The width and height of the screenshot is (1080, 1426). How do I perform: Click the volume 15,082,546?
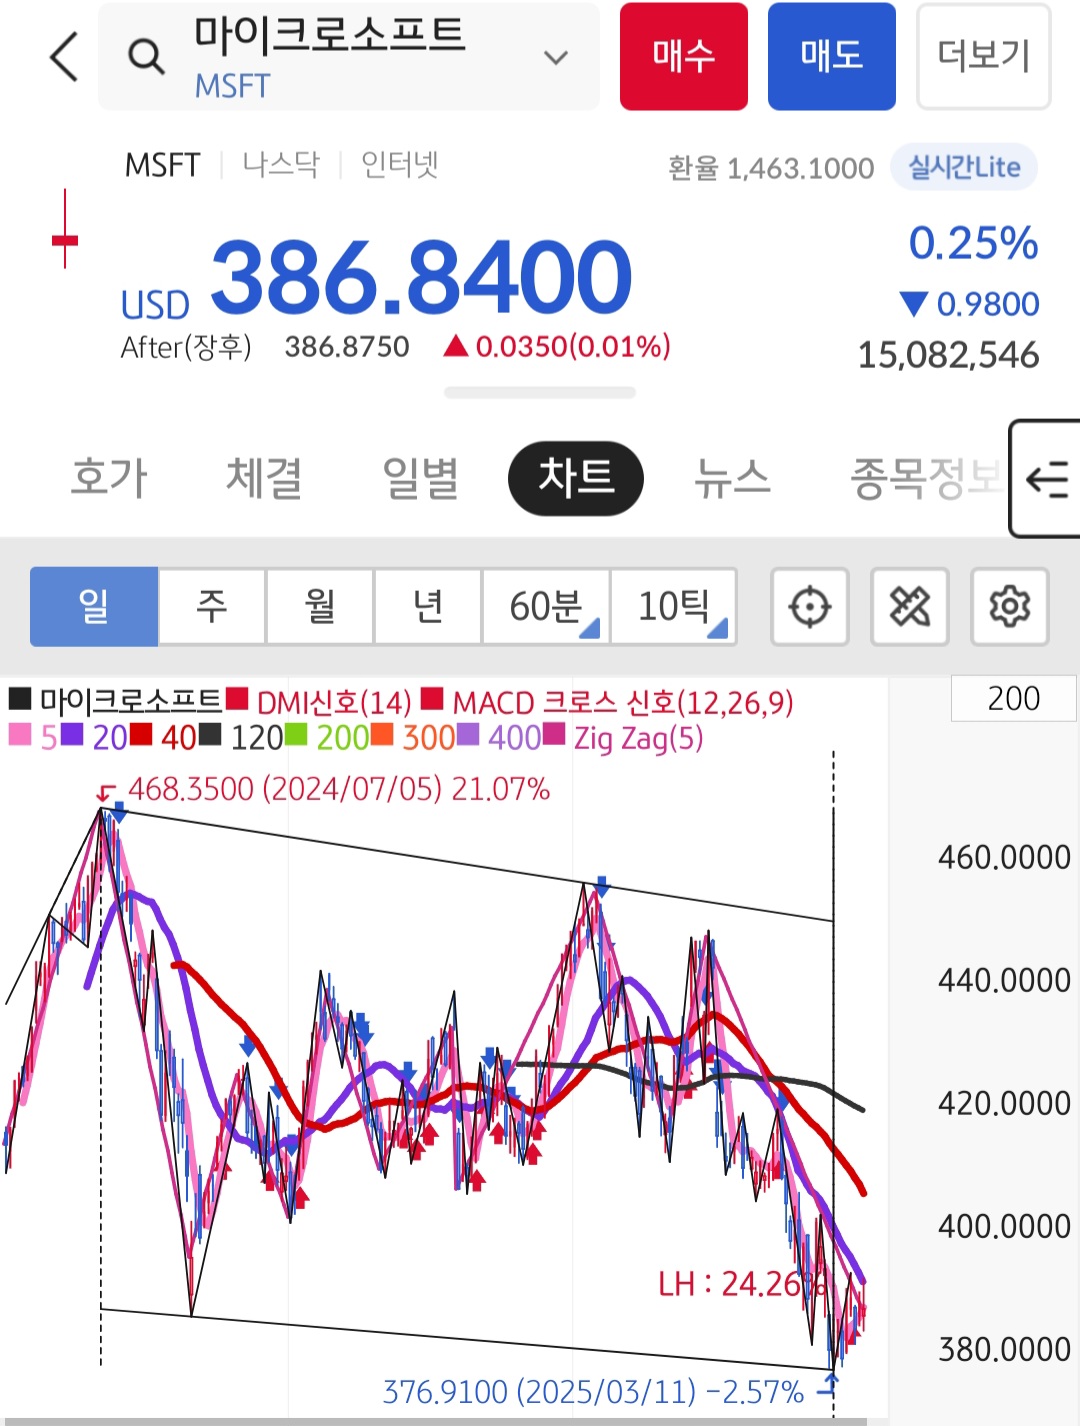tap(948, 355)
